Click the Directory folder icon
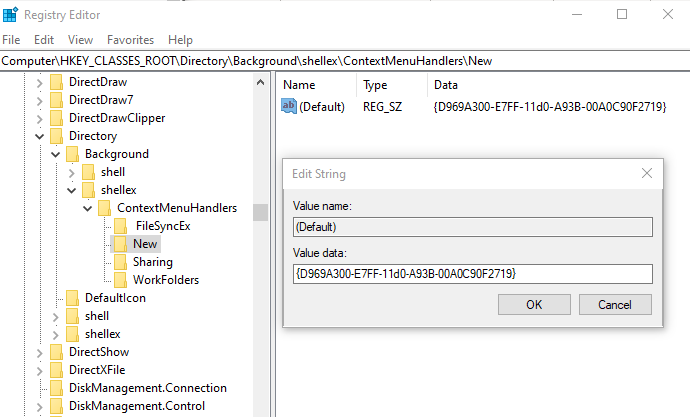 tap(56, 136)
